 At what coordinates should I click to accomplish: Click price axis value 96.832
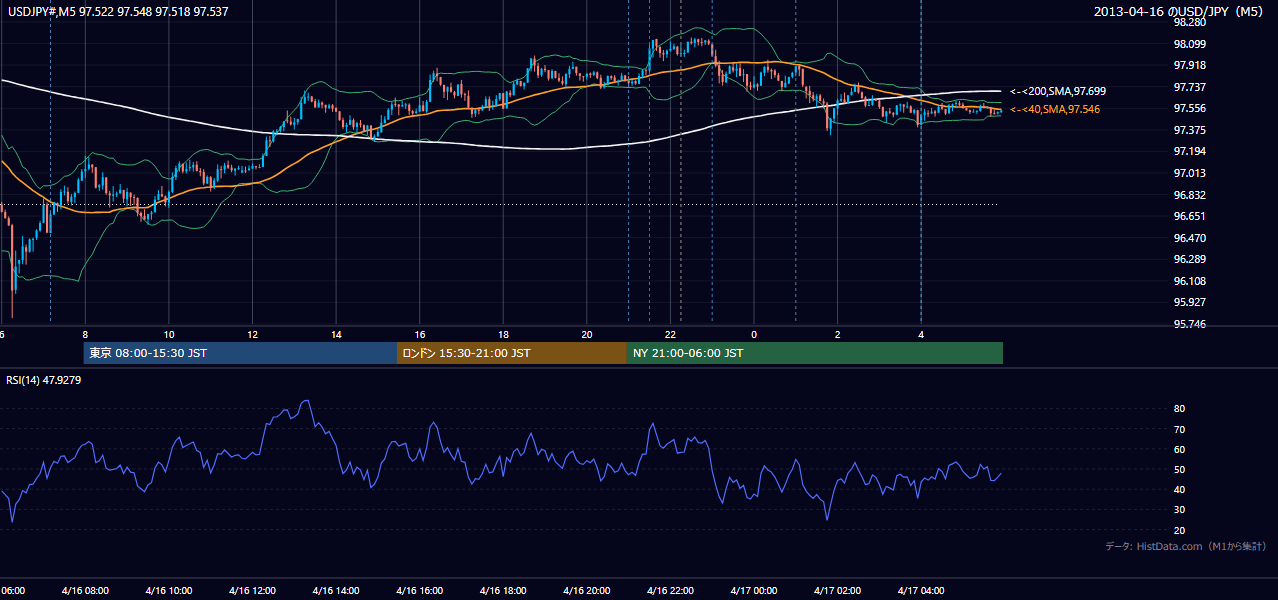click(1189, 195)
